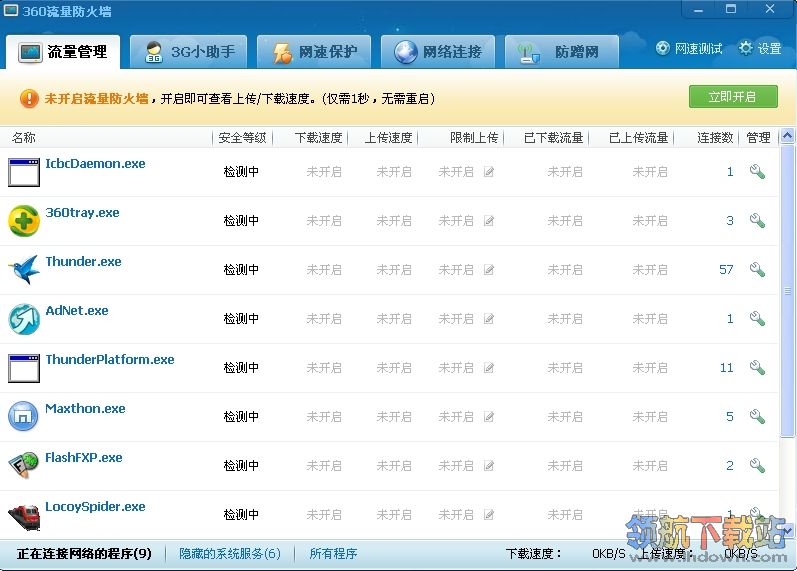
Task: Click the LocoySpider.exe process name
Action: 96,506
